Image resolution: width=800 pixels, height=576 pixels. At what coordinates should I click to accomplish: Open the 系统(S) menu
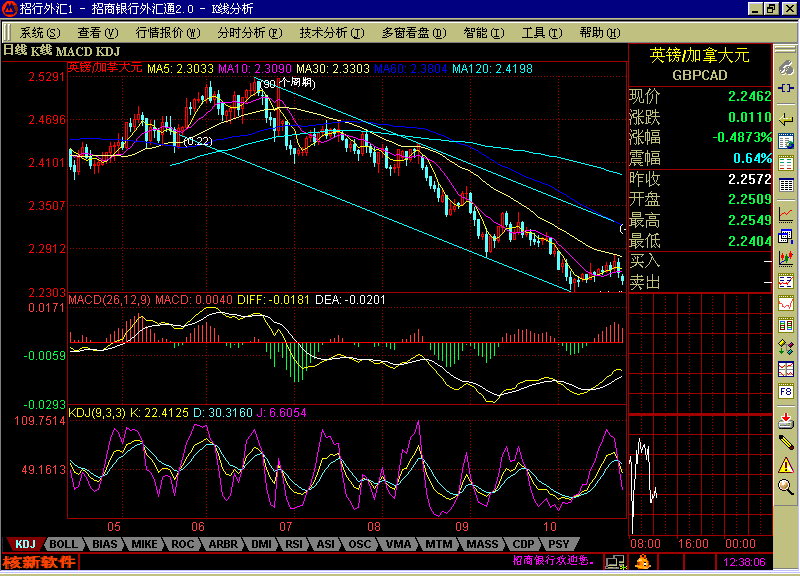(40, 33)
